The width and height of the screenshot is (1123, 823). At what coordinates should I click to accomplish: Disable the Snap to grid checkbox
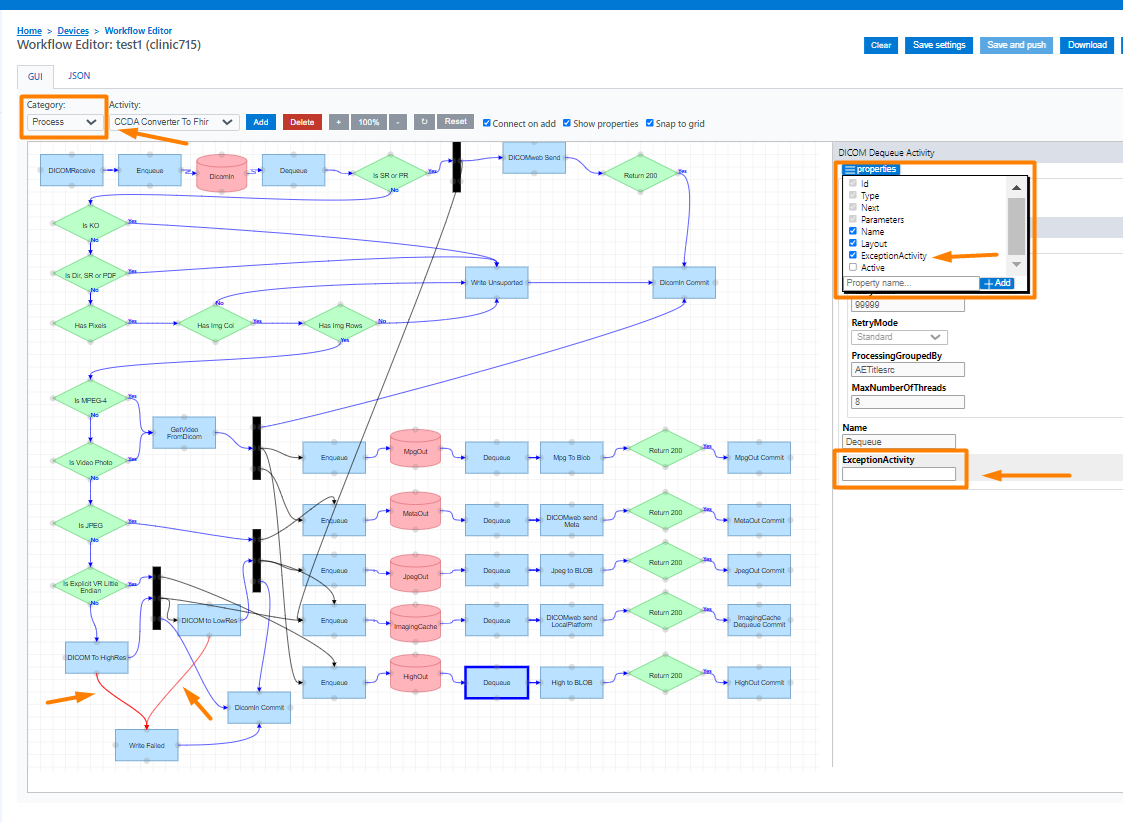click(650, 124)
